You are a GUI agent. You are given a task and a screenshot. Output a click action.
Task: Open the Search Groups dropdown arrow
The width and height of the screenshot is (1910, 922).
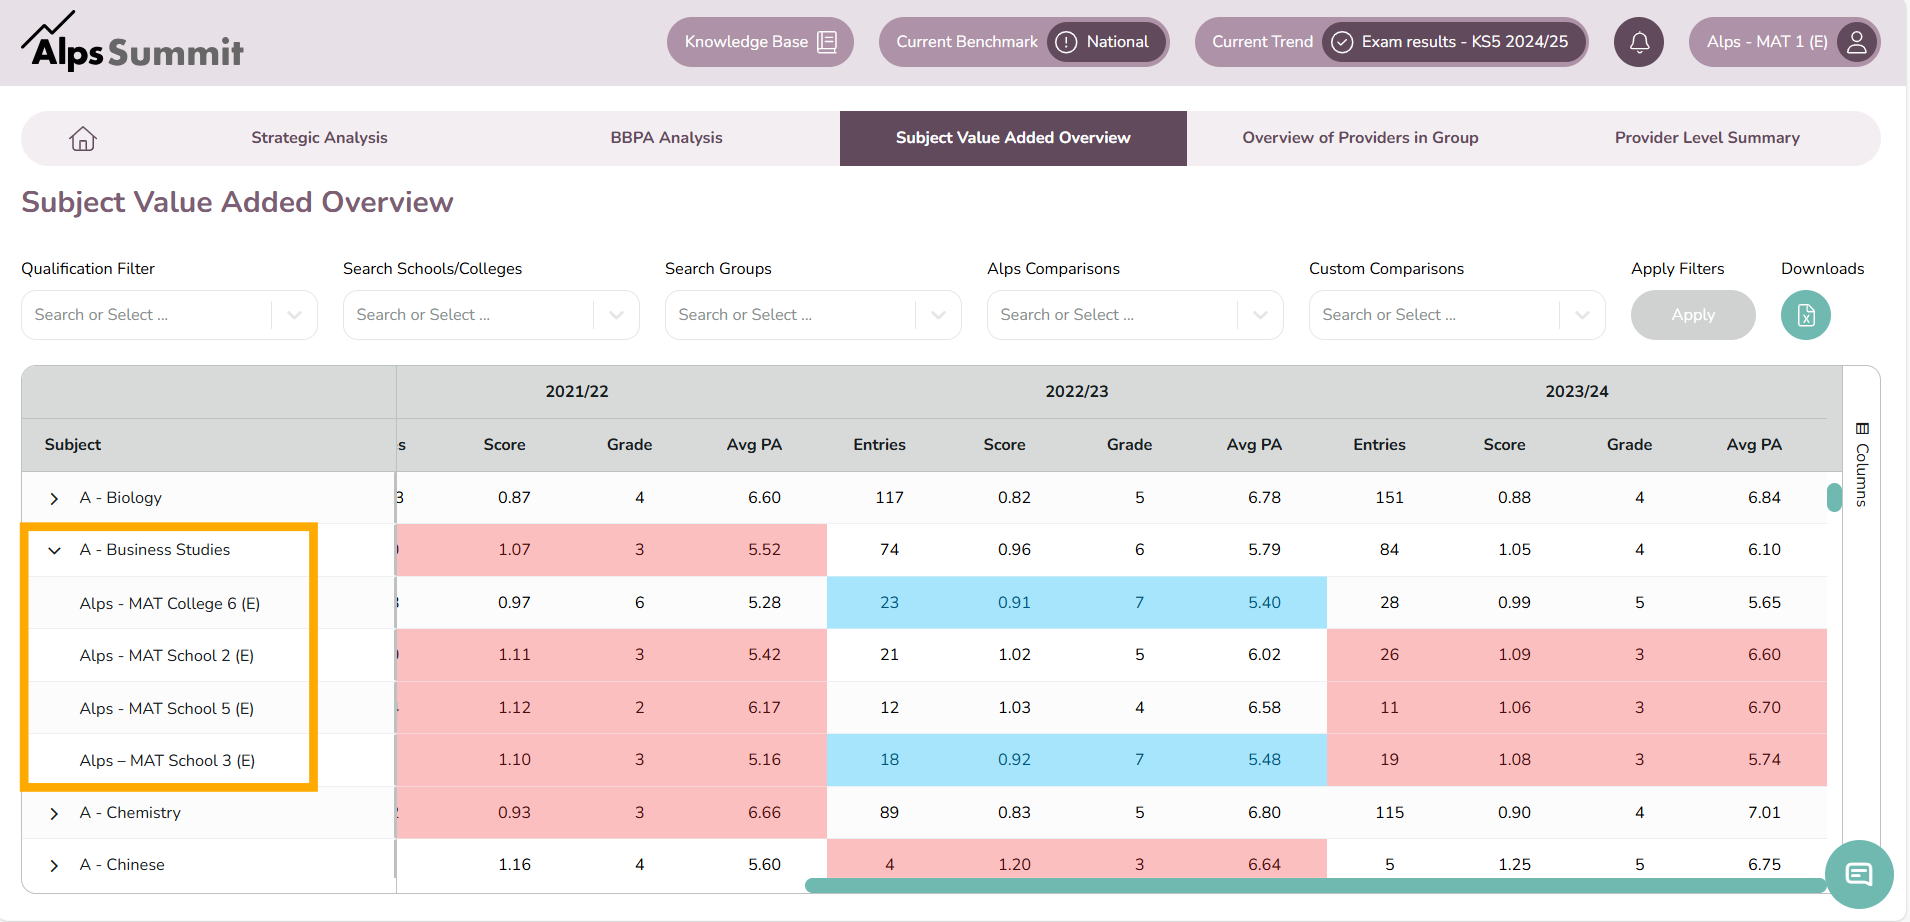click(x=938, y=315)
